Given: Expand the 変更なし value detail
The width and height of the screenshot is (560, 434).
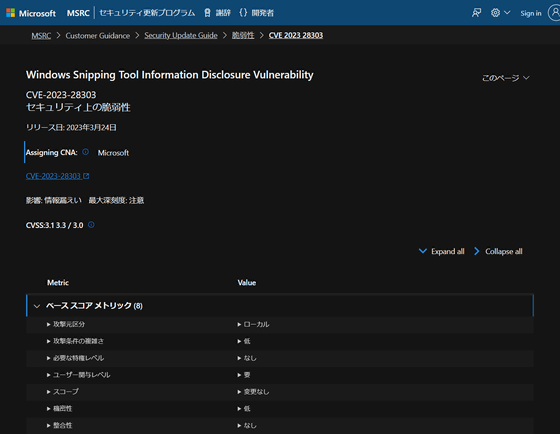Looking at the screenshot, I should [253, 391].
